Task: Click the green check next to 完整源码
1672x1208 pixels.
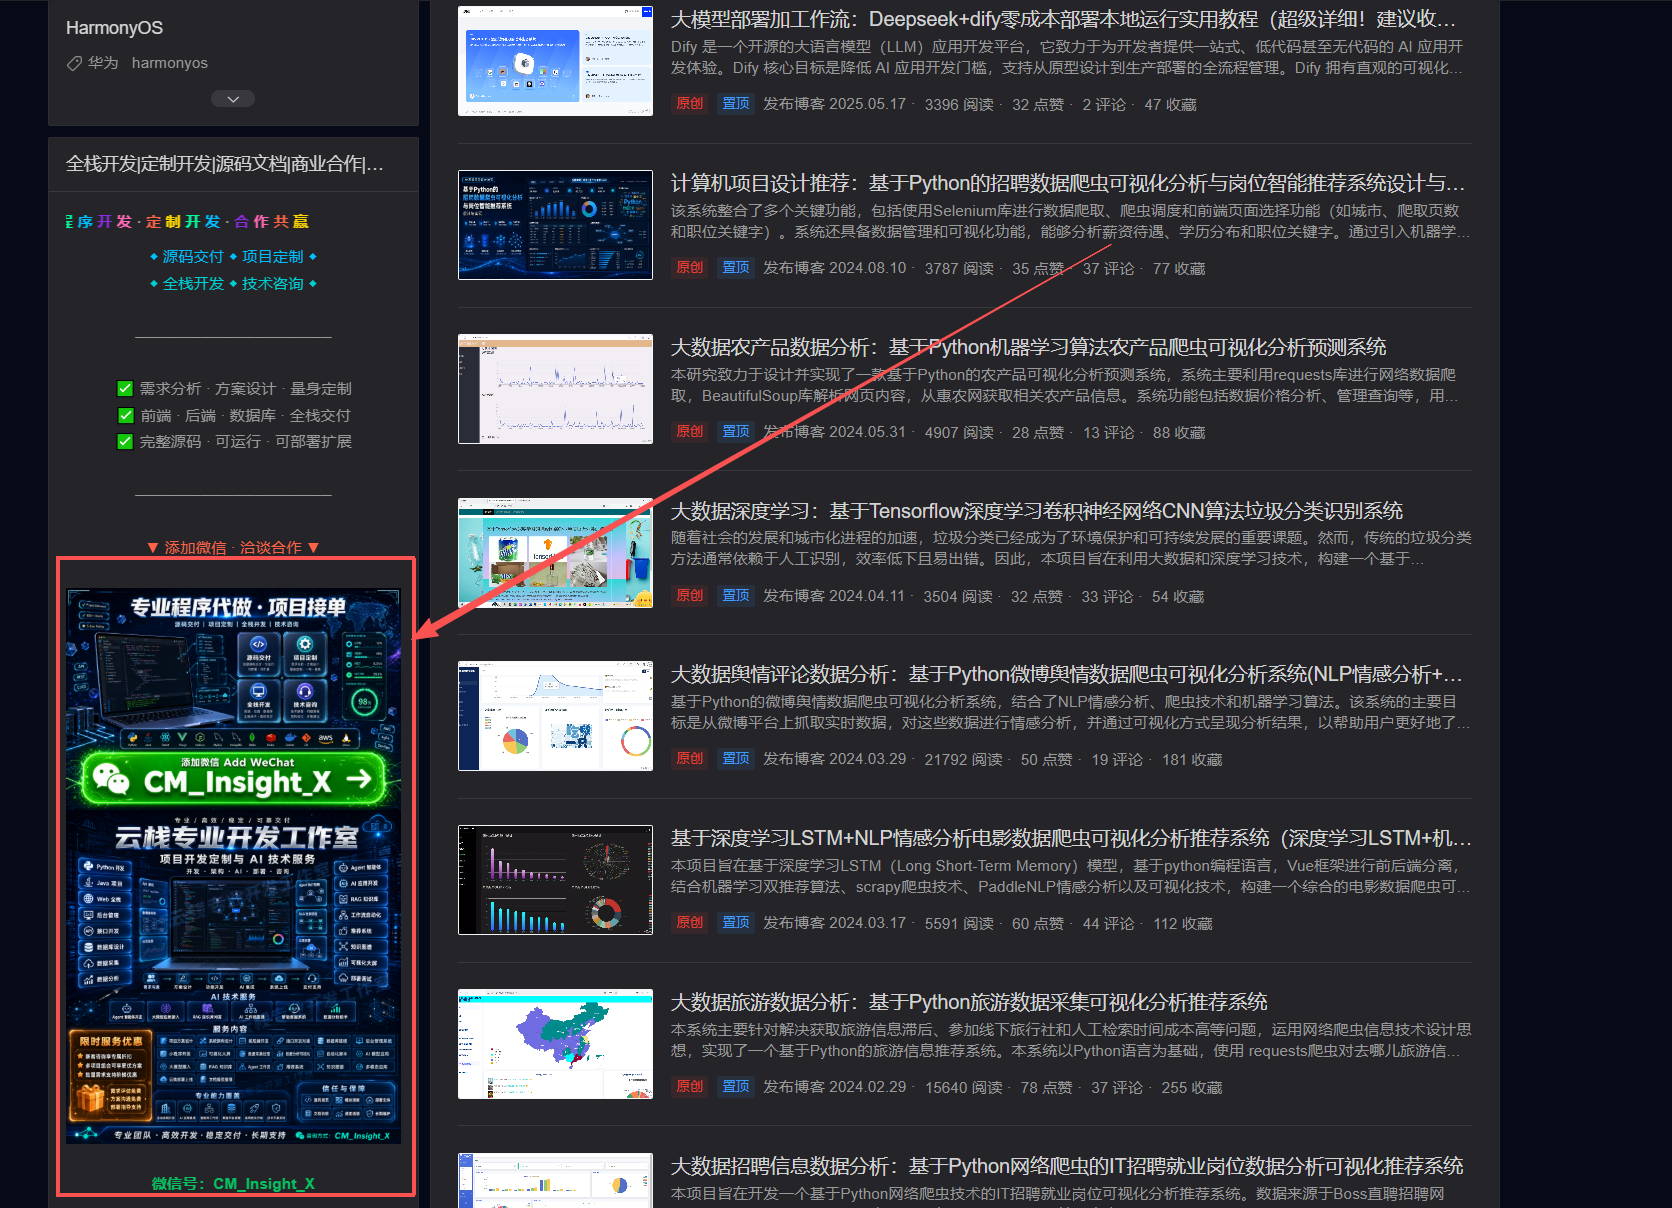Action: [x=125, y=442]
